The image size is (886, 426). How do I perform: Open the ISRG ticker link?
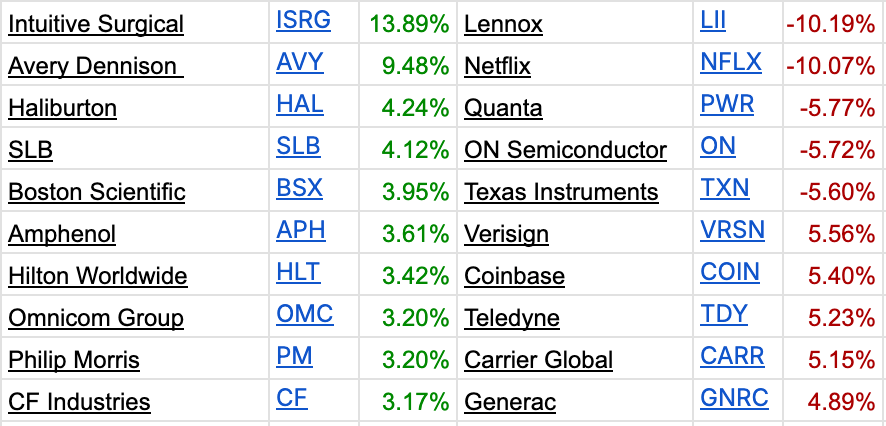pyautogui.click(x=303, y=21)
